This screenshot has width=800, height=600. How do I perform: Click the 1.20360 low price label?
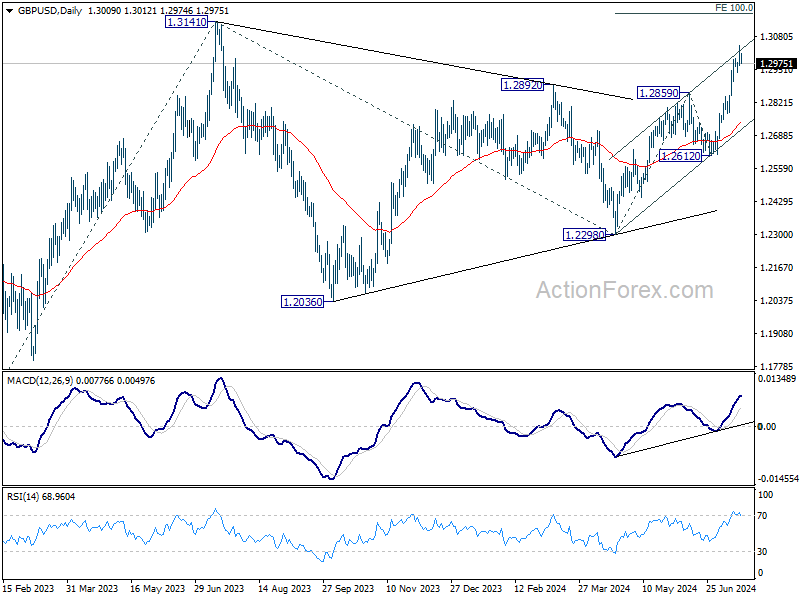303,302
